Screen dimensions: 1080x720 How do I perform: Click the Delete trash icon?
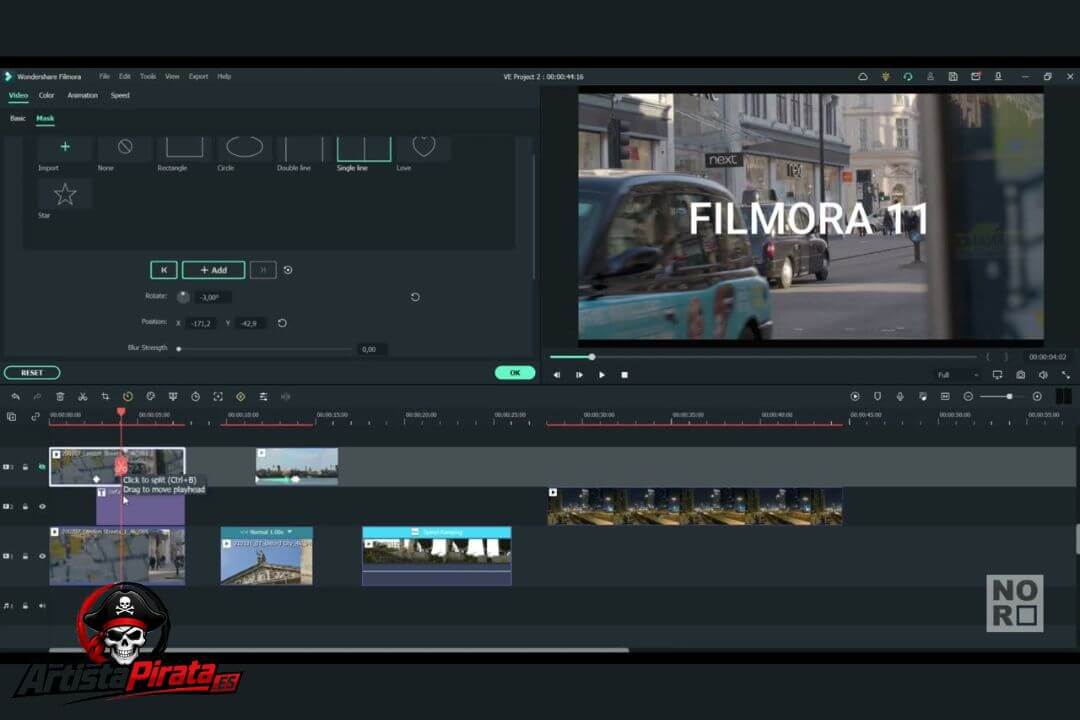tap(60, 396)
